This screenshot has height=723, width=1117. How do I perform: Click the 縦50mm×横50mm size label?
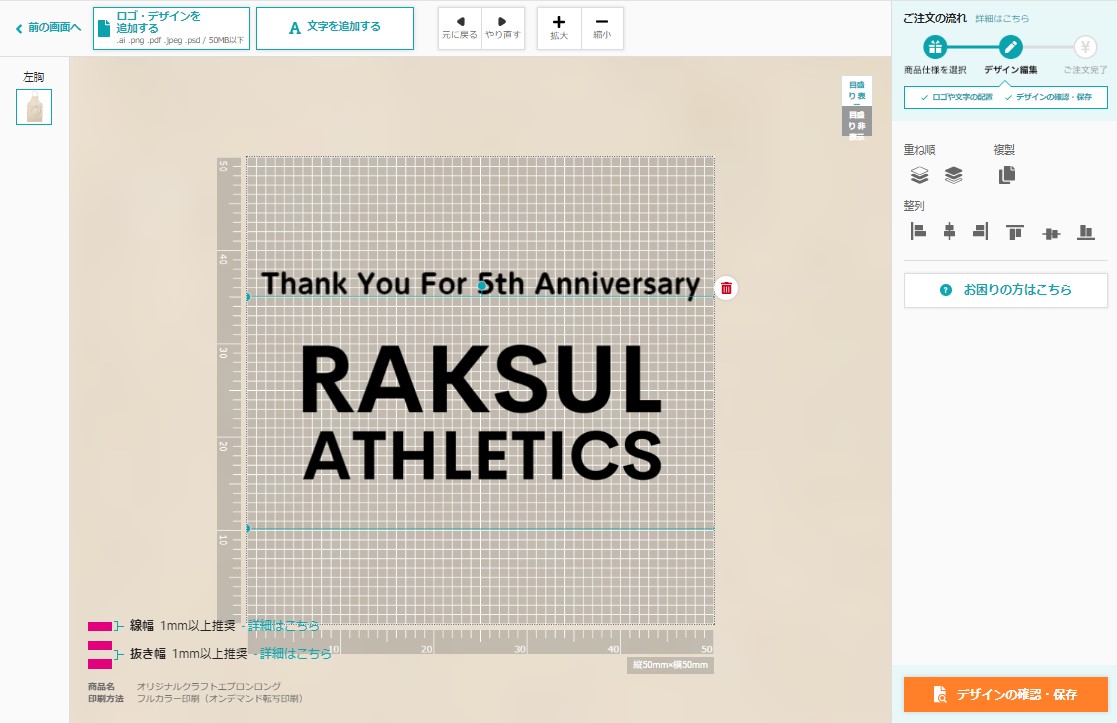[670, 665]
